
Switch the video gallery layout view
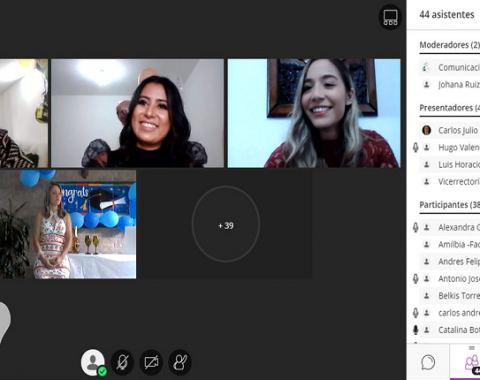[x=390, y=17]
